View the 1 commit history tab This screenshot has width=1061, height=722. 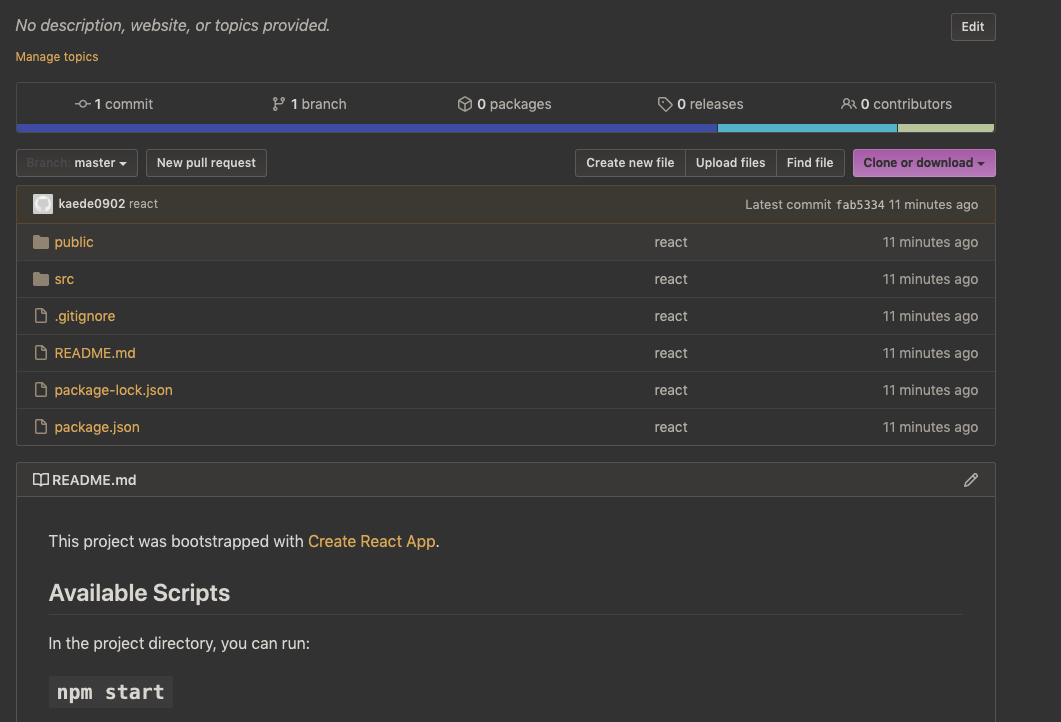[x=115, y=104]
